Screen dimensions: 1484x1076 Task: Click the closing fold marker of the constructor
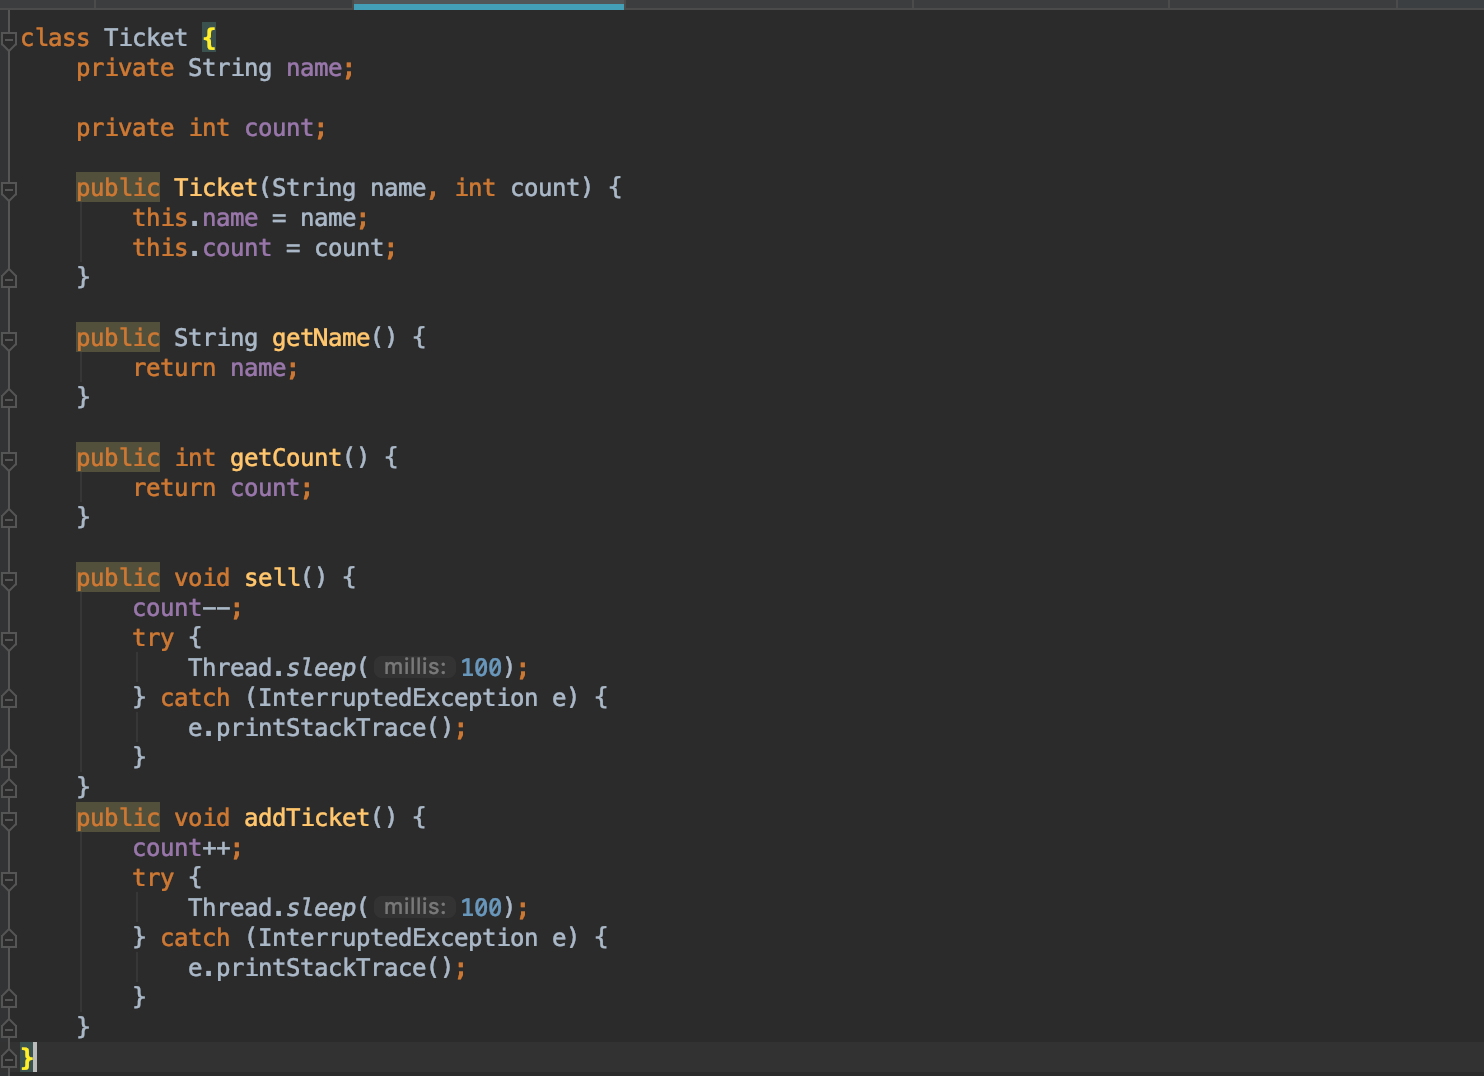pos(9,279)
